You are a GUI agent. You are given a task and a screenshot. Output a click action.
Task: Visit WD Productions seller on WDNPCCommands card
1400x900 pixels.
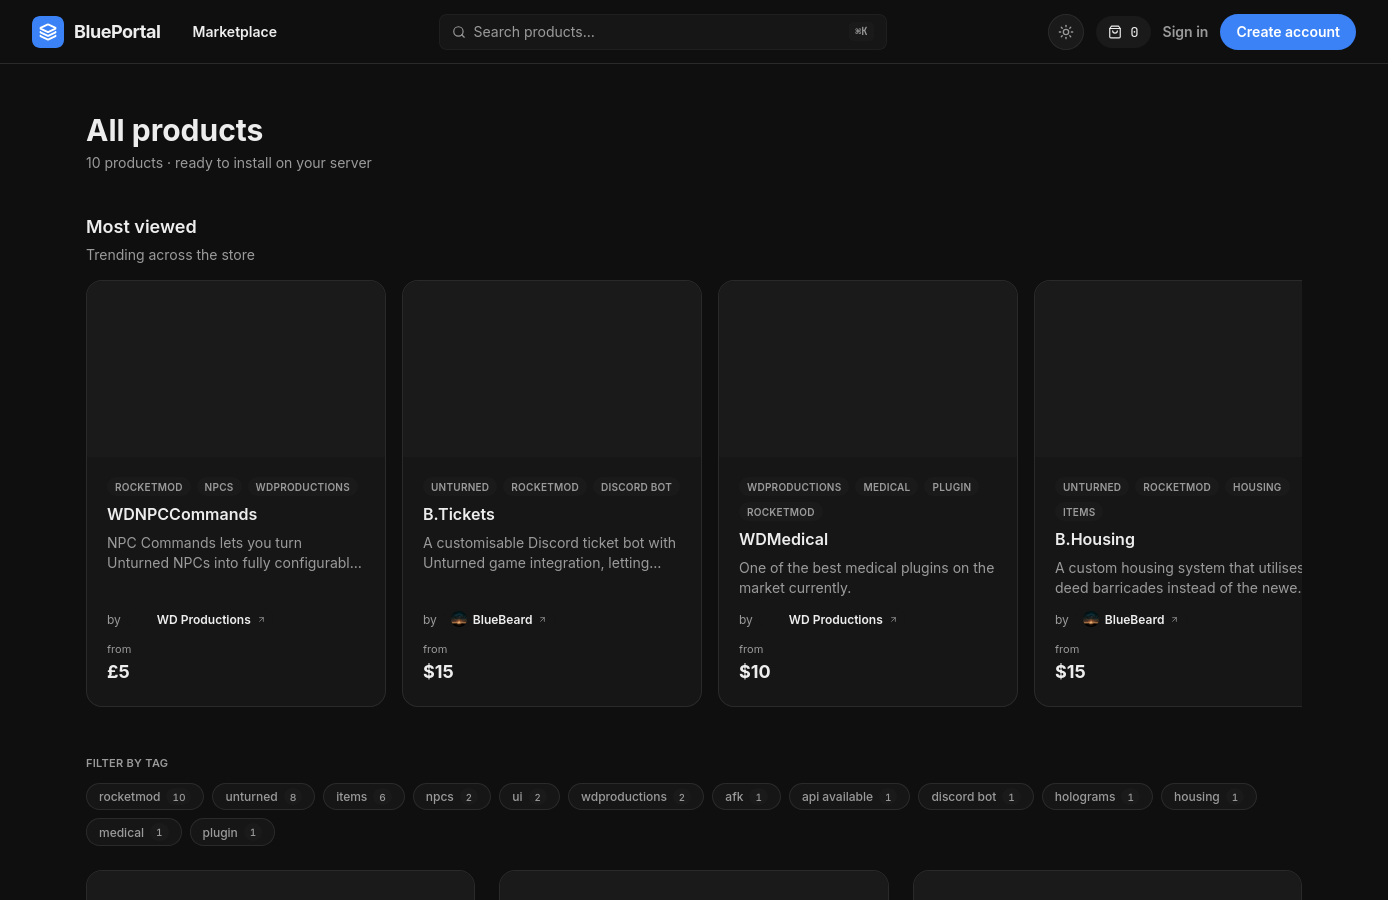click(204, 620)
